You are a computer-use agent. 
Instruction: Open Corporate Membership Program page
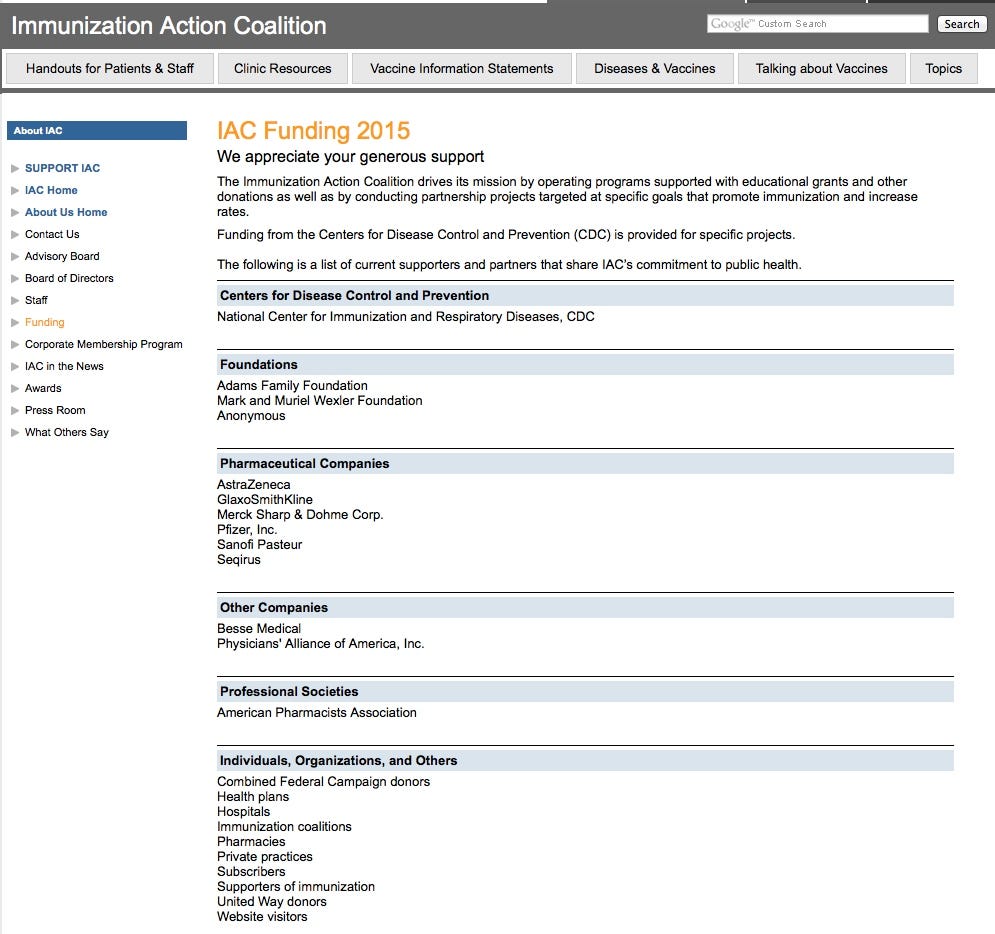pyautogui.click(x=103, y=345)
